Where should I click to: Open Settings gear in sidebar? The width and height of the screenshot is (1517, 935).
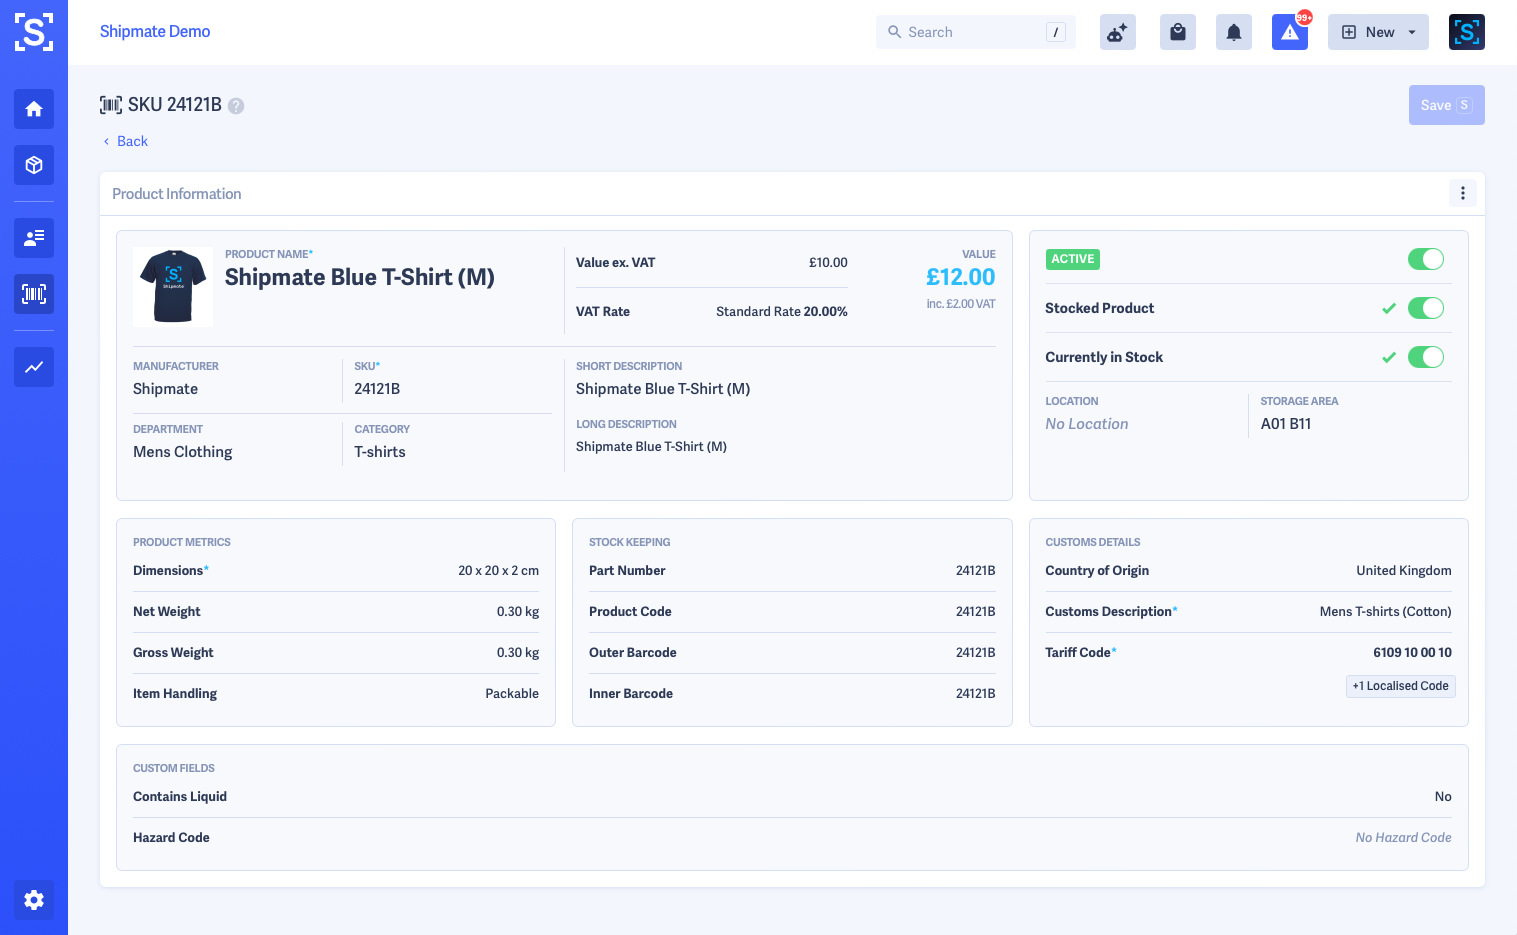(34, 900)
